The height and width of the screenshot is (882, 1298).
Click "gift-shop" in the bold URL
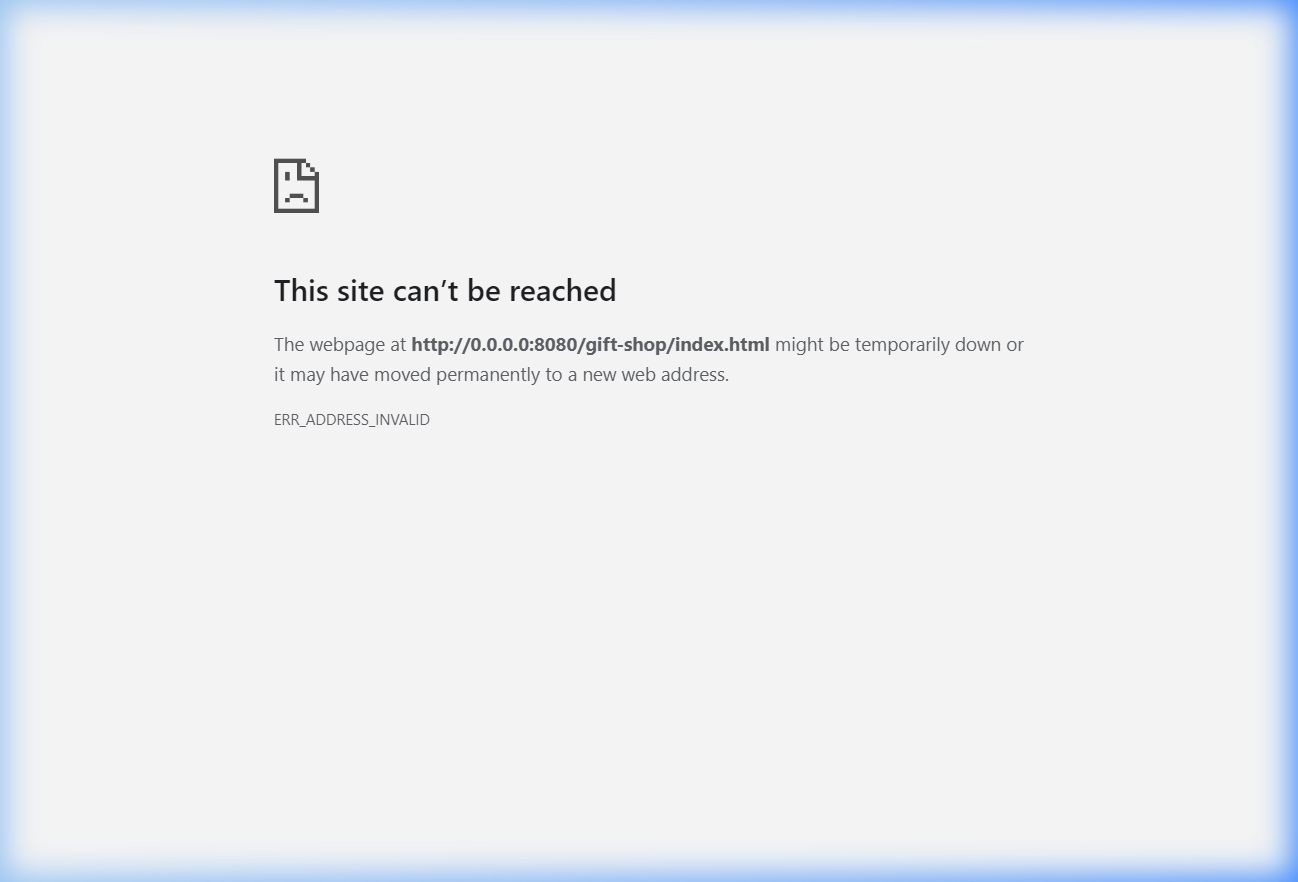(626, 345)
